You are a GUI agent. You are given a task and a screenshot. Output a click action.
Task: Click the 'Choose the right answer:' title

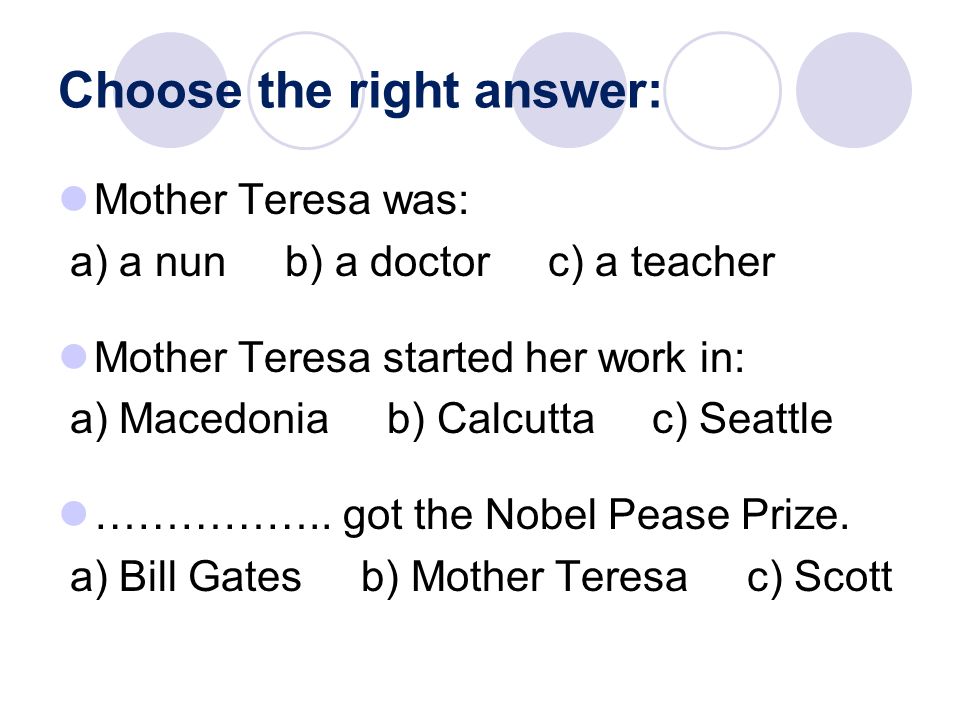click(x=360, y=91)
